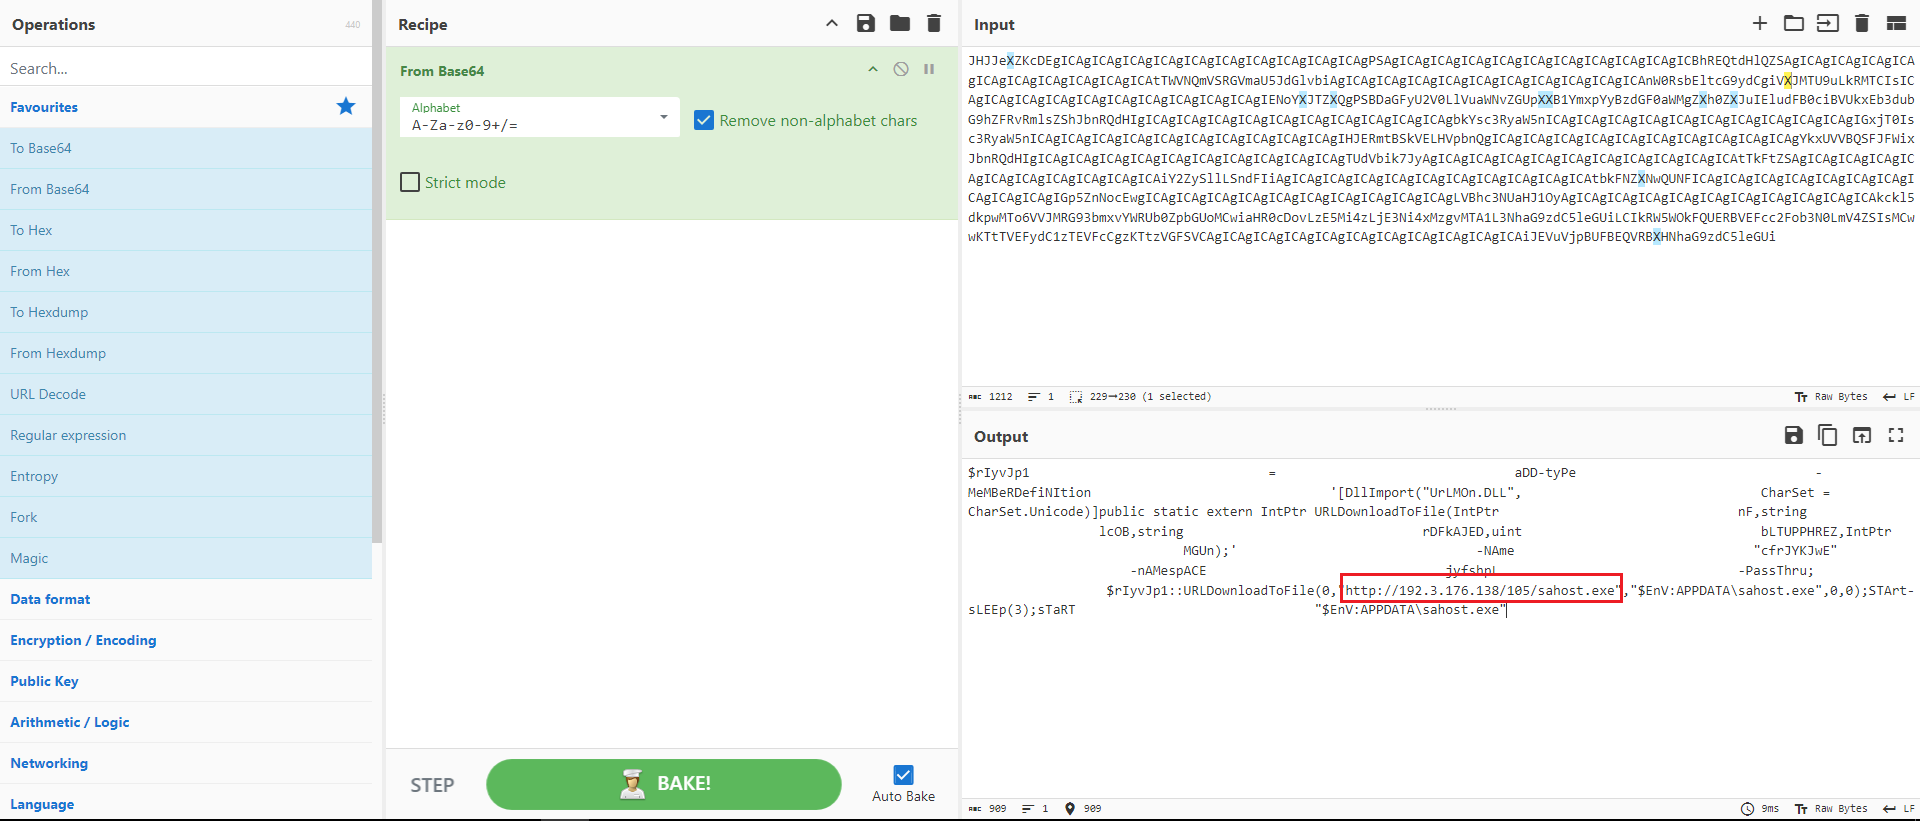Toggle Remove non-alphabet chars checkbox

pyautogui.click(x=704, y=120)
